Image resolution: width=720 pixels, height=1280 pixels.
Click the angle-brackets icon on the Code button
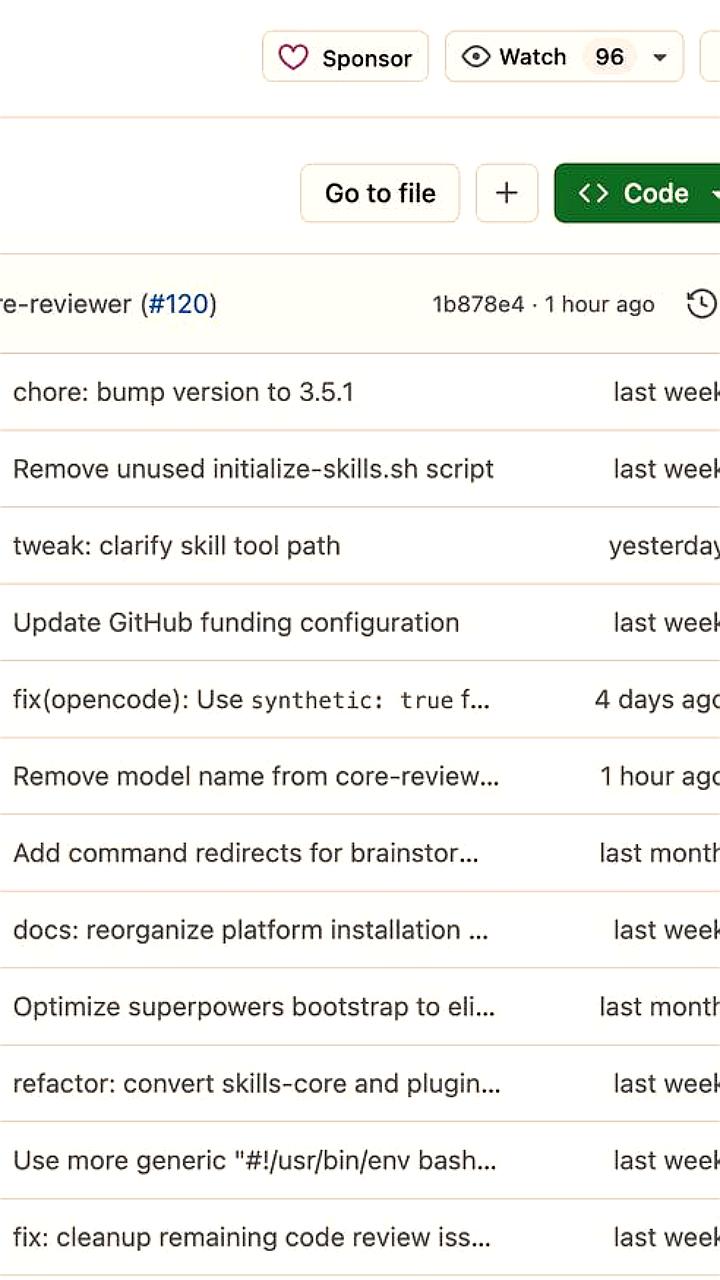coord(594,193)
